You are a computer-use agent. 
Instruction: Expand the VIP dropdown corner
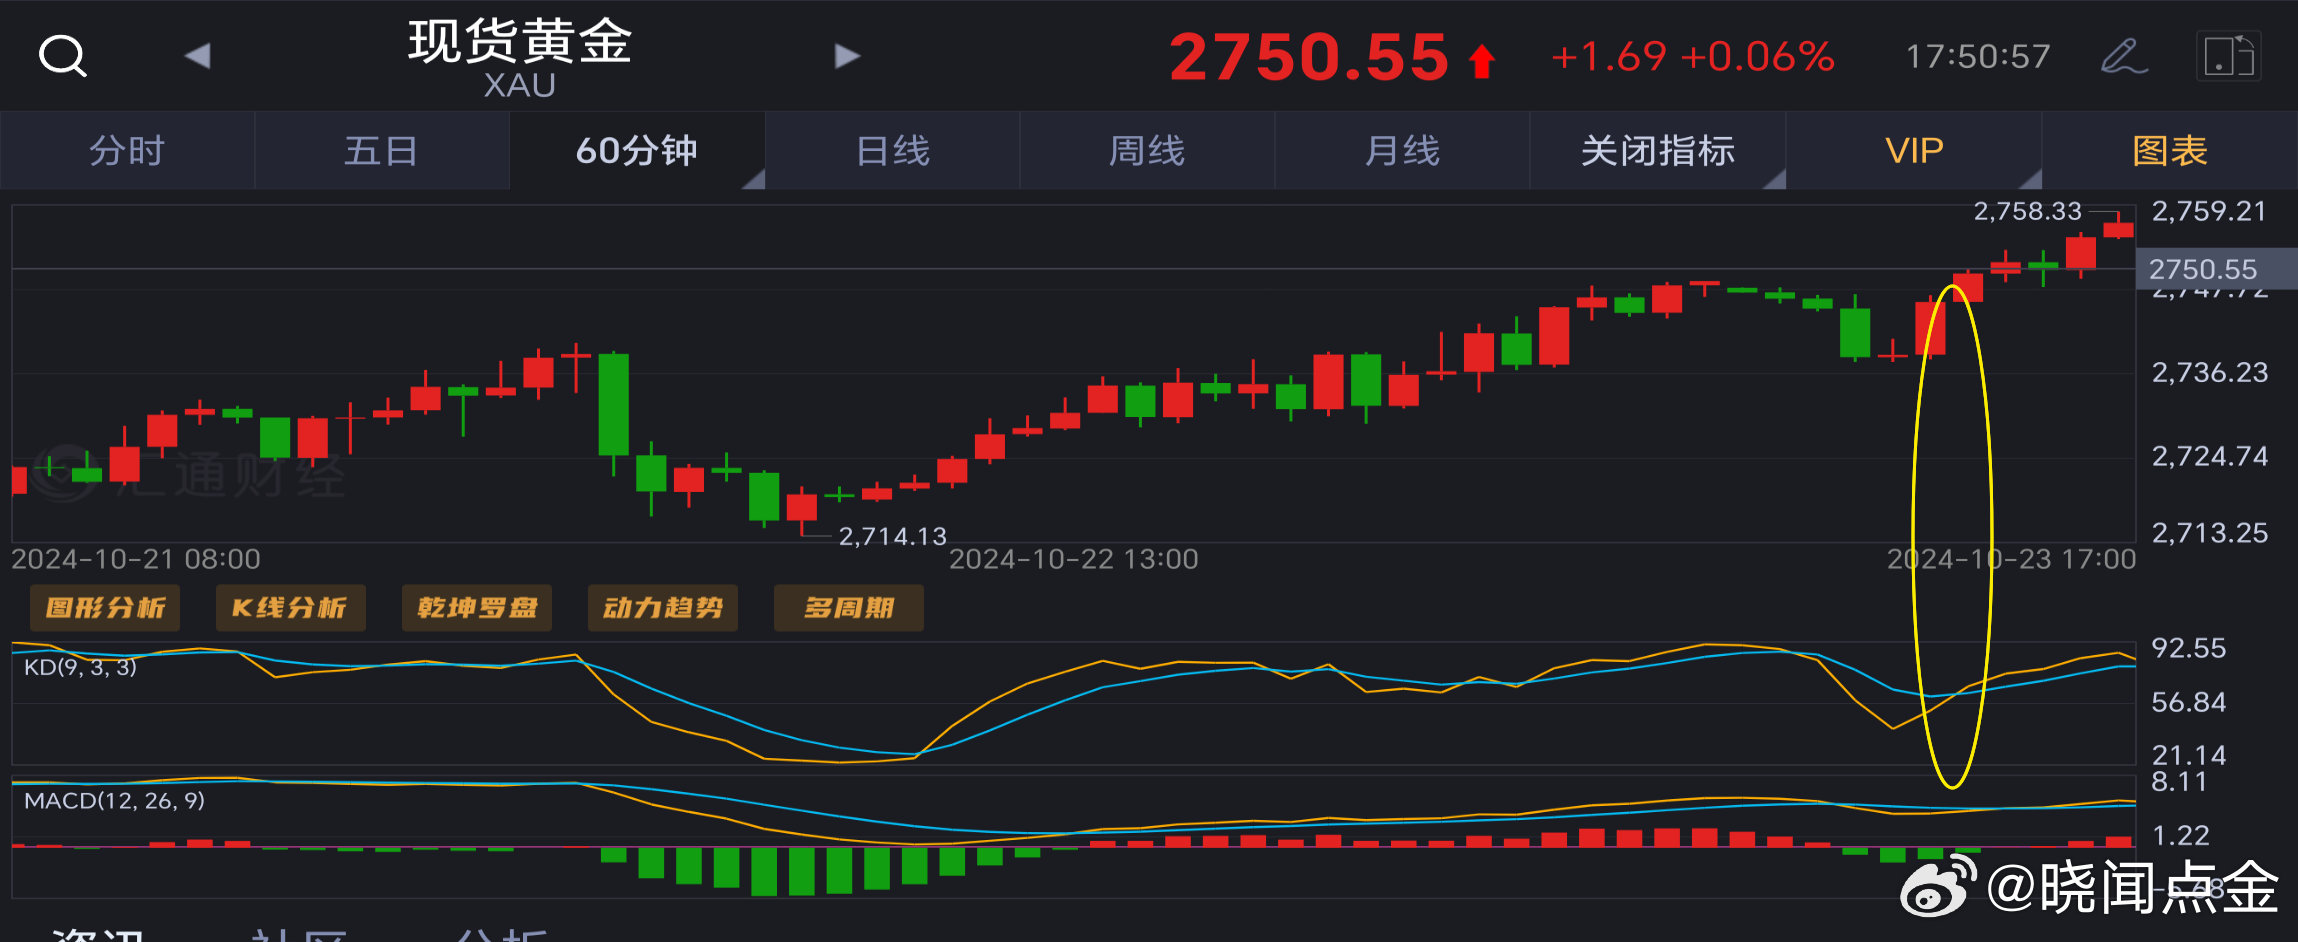click(x=2031, y=180)
